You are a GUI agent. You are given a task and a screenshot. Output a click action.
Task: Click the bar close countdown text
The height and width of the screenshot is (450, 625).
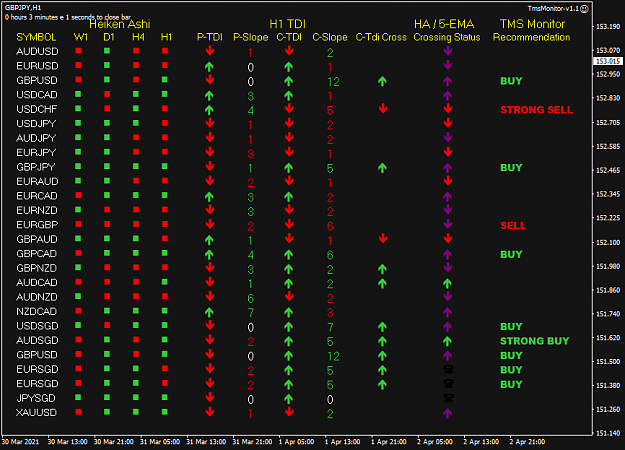(68, 17)
